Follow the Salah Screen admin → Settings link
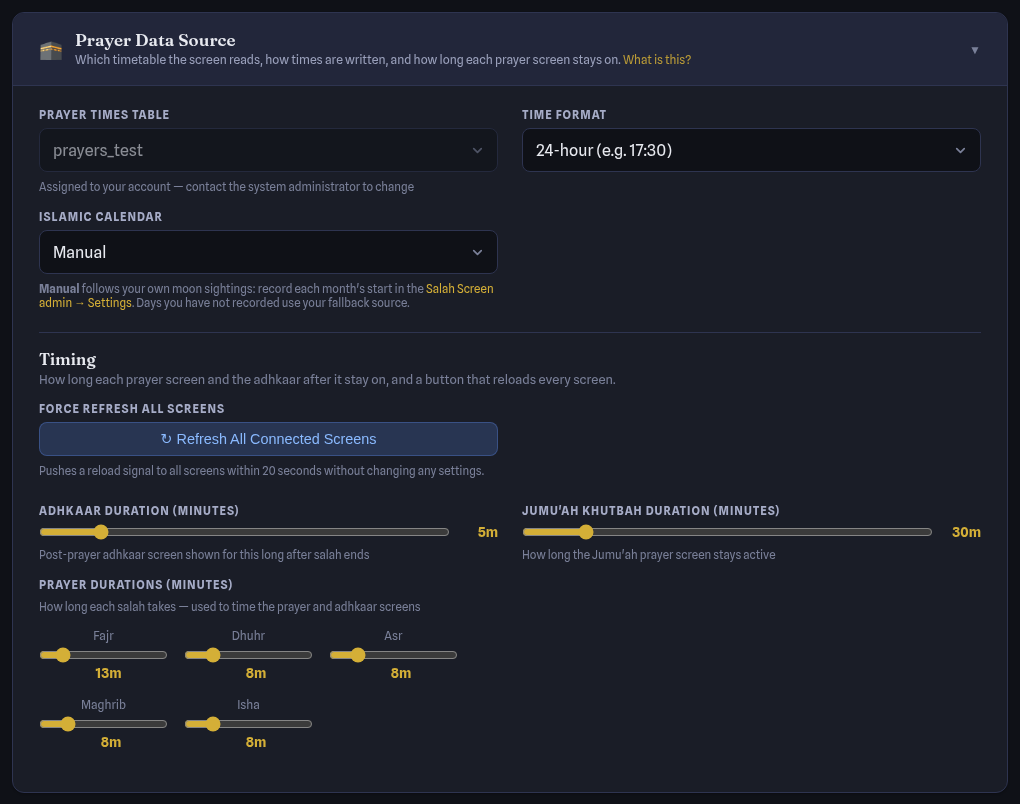This screenshot has width=1020, height=804. (266, 295)
